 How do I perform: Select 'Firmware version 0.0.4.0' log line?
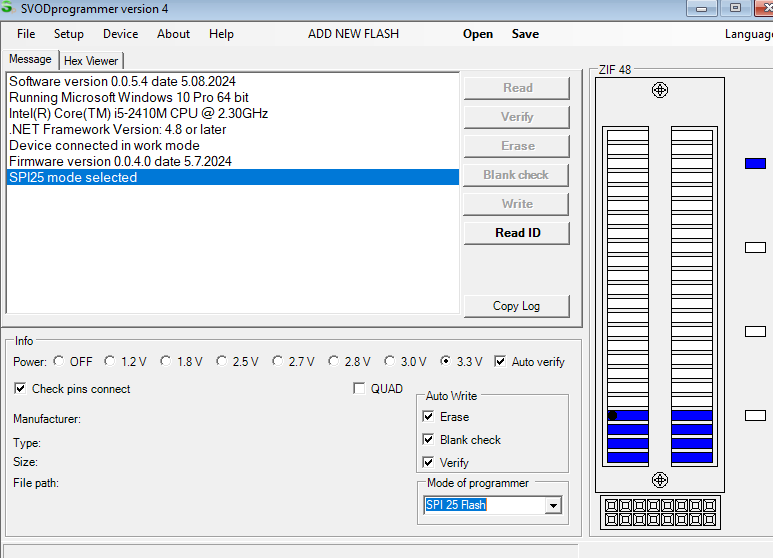[233, 161]
